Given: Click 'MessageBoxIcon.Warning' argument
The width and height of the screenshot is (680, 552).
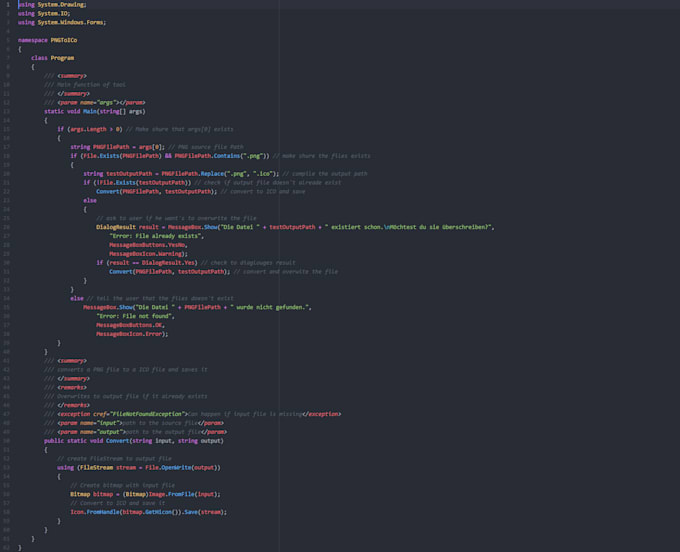Looking at the screenshot, I should tap(146, 254).
